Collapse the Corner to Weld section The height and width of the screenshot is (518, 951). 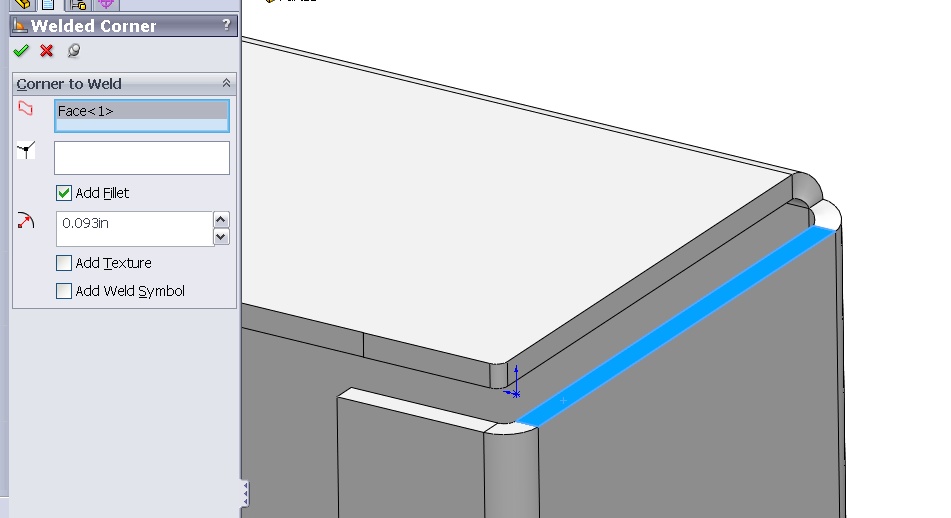[x=226, y=83]
